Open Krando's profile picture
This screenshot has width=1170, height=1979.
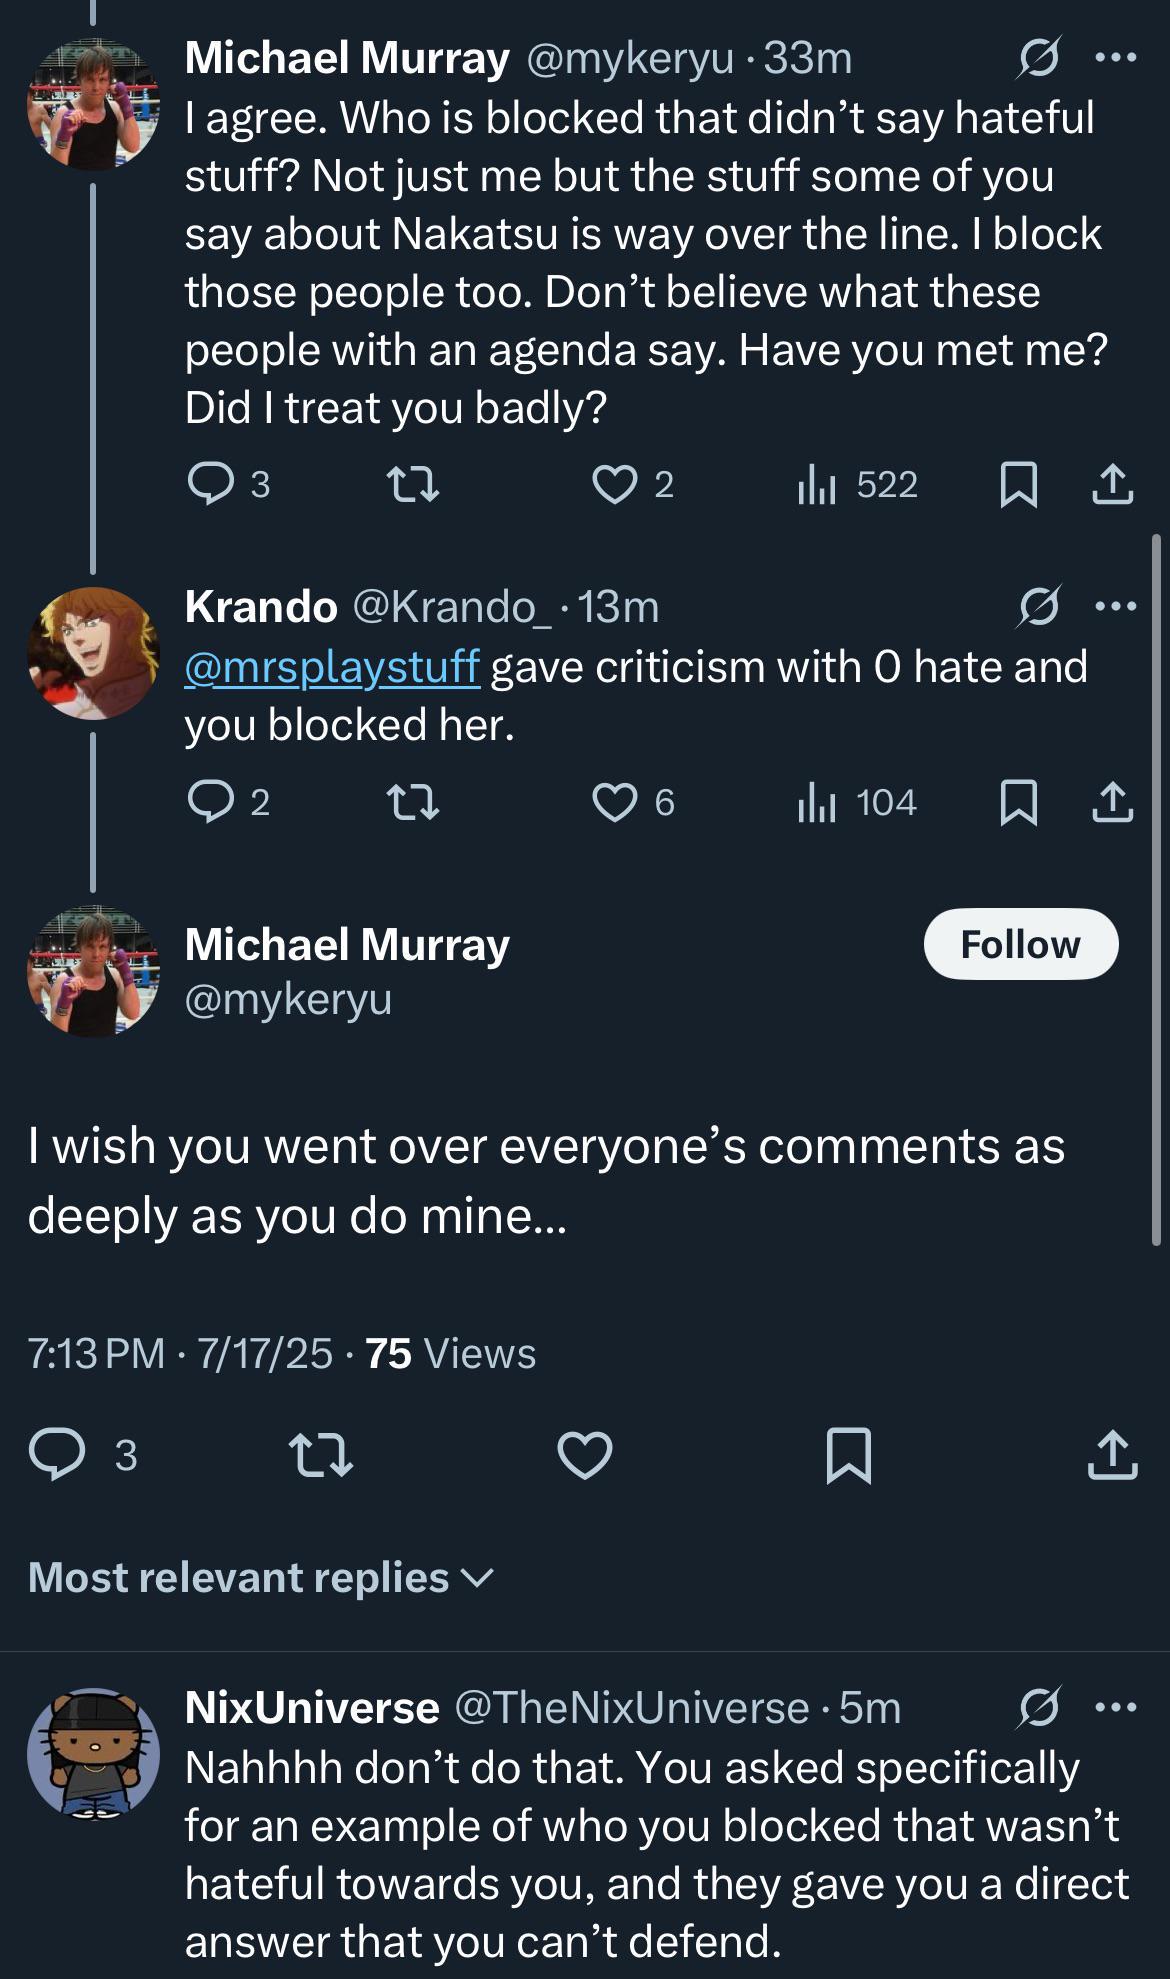tap(93, 653)
